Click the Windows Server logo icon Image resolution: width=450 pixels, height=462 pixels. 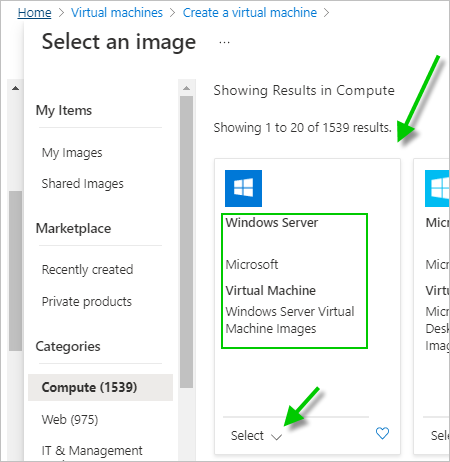pos(243,188)
